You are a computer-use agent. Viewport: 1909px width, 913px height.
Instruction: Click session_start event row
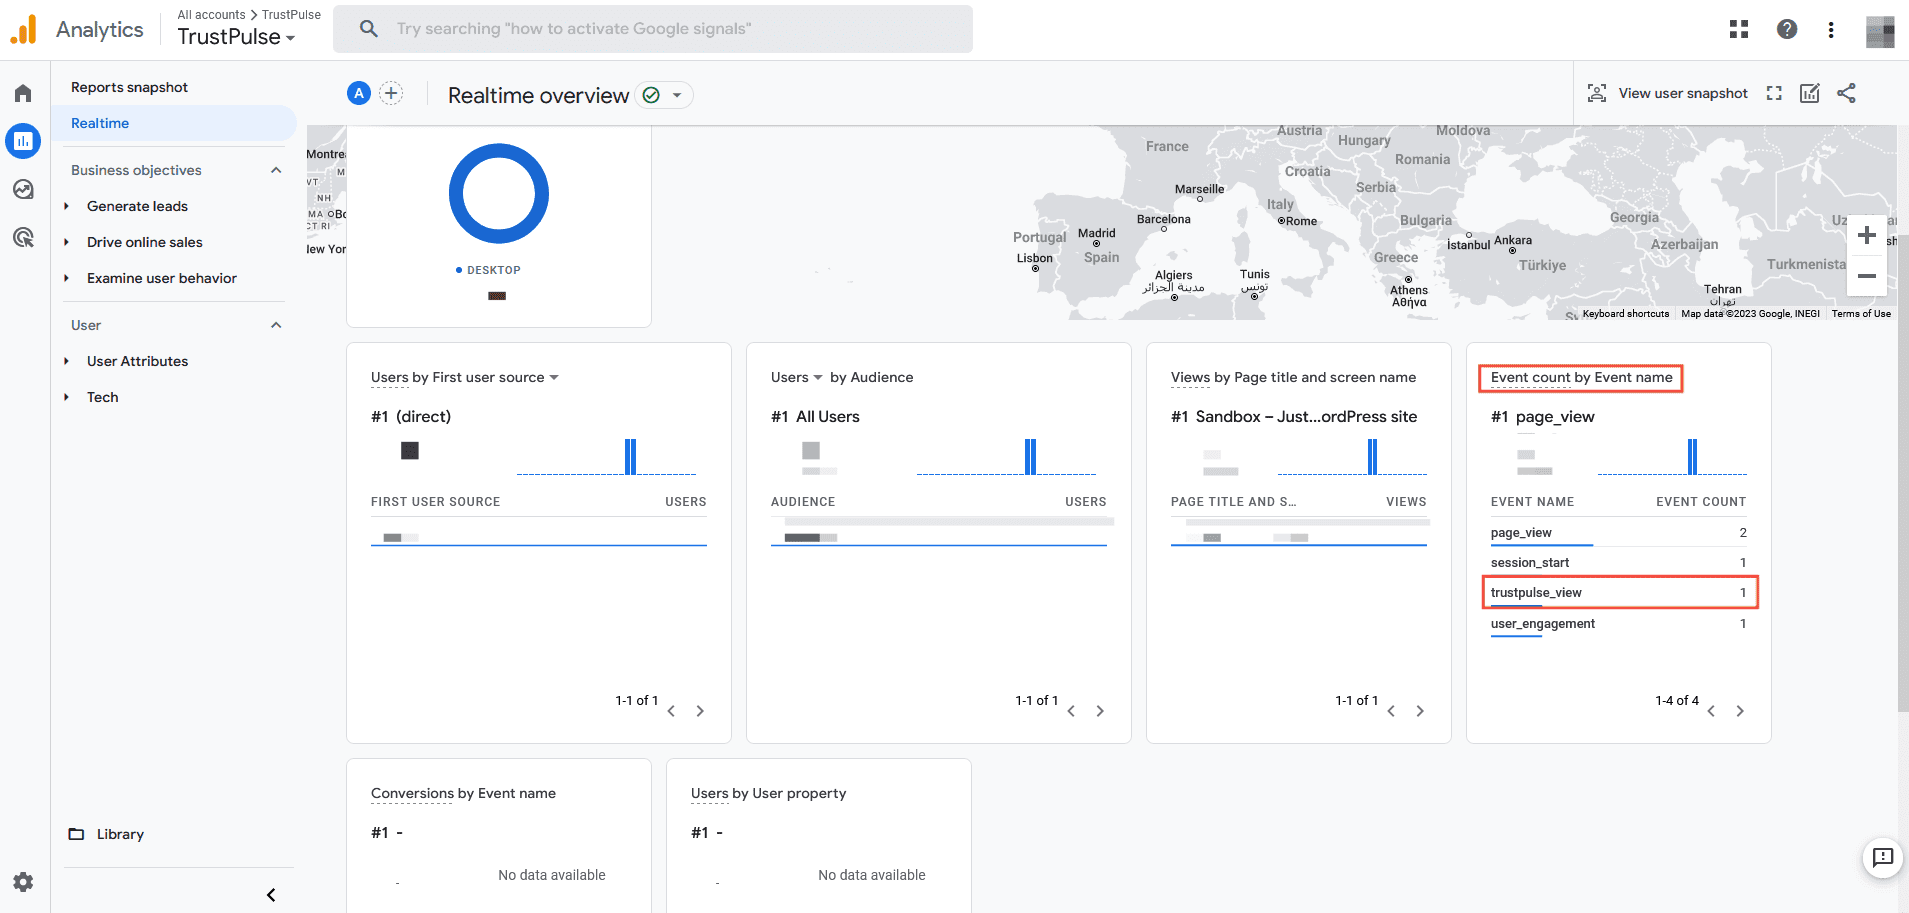tap(1618, 563)
